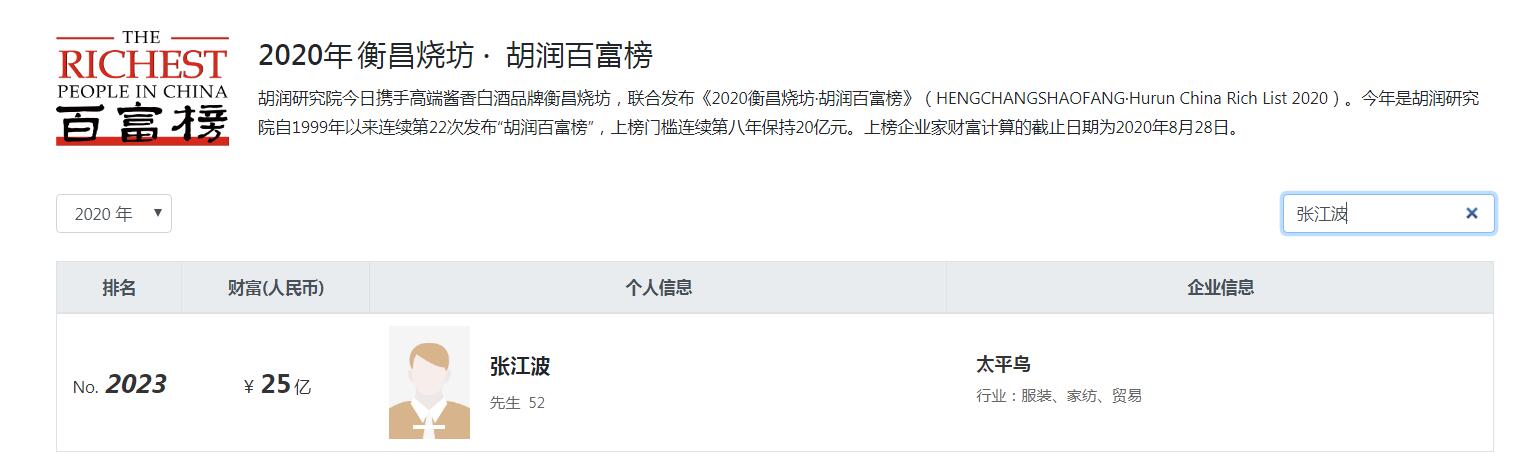The width and height of the screenshot is (1526, 458).
Task: Open the company link 太平鸟
Action: 1003,364
